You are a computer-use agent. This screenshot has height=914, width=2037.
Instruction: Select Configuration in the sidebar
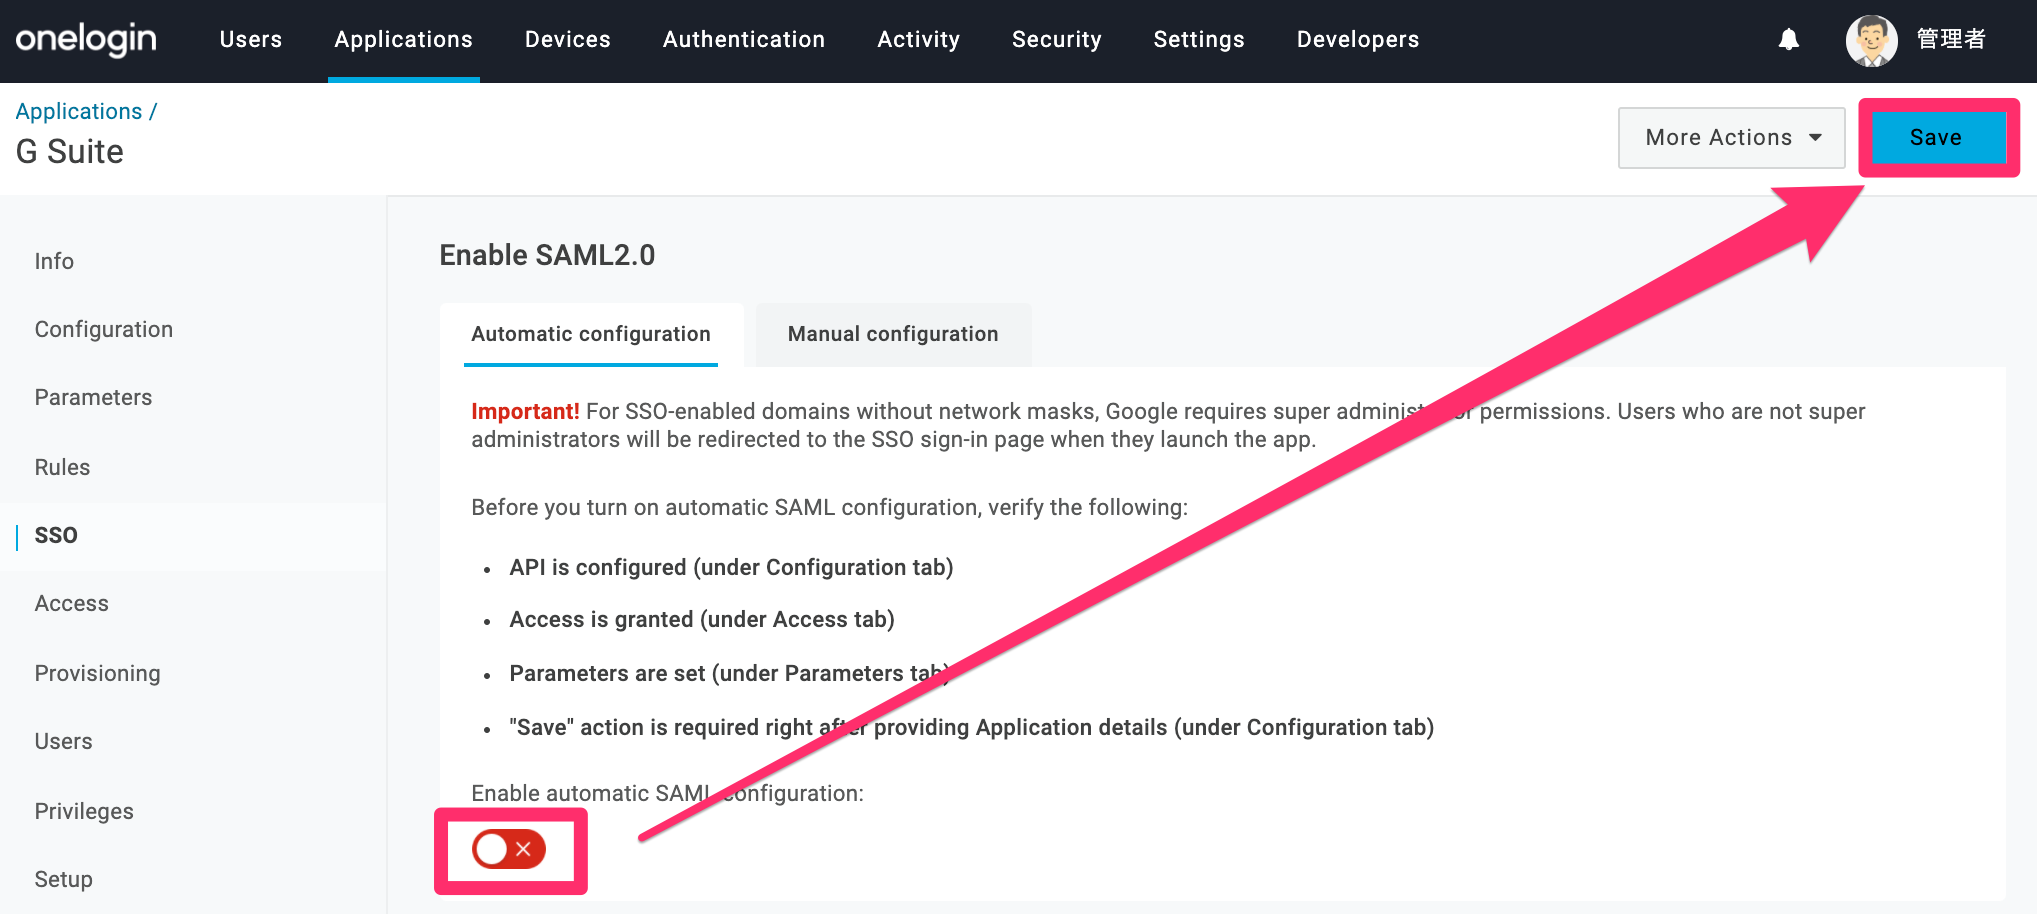tap(104, 329)
